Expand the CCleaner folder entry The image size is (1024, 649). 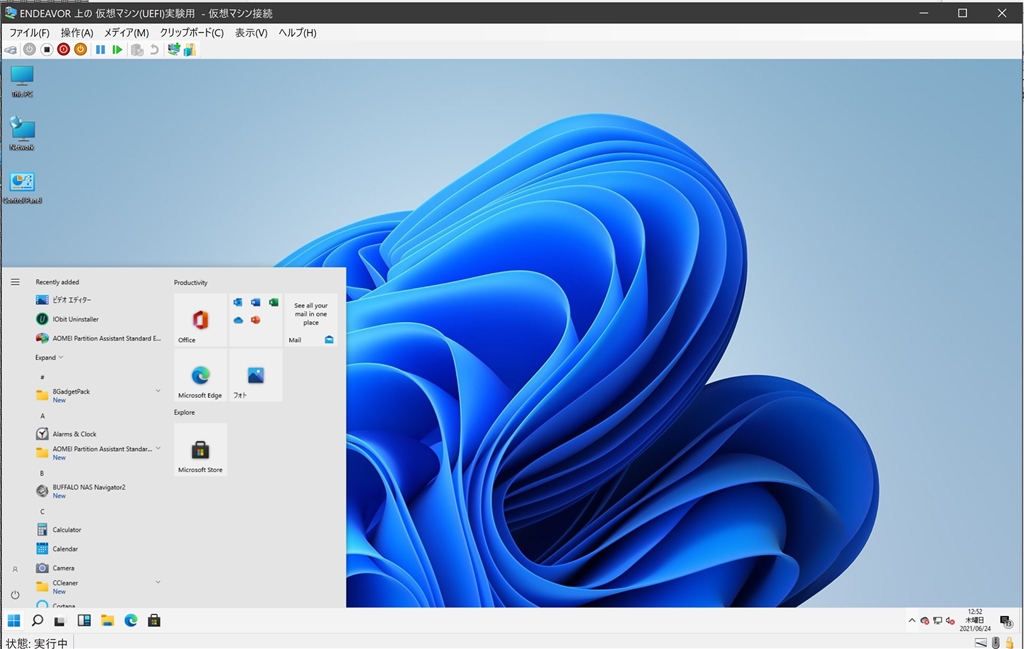coord(158,582)
